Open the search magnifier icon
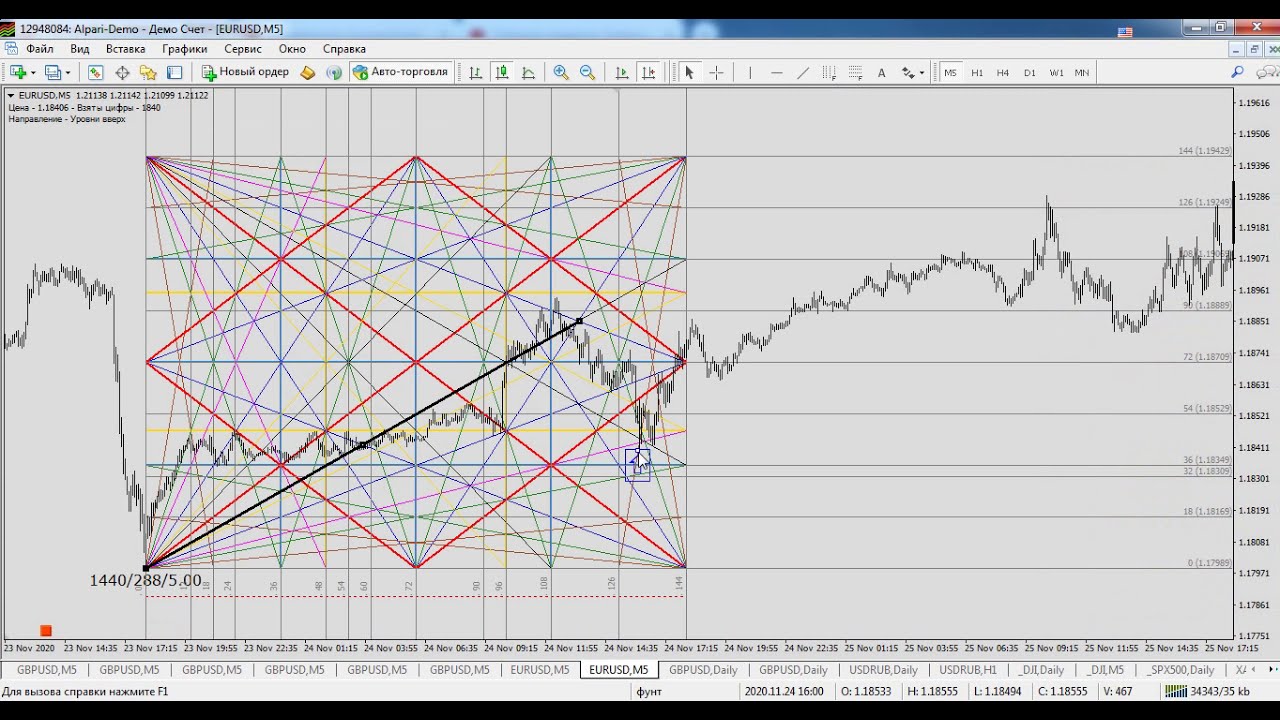This screenshot has width=1280, height=720. 1238,72
